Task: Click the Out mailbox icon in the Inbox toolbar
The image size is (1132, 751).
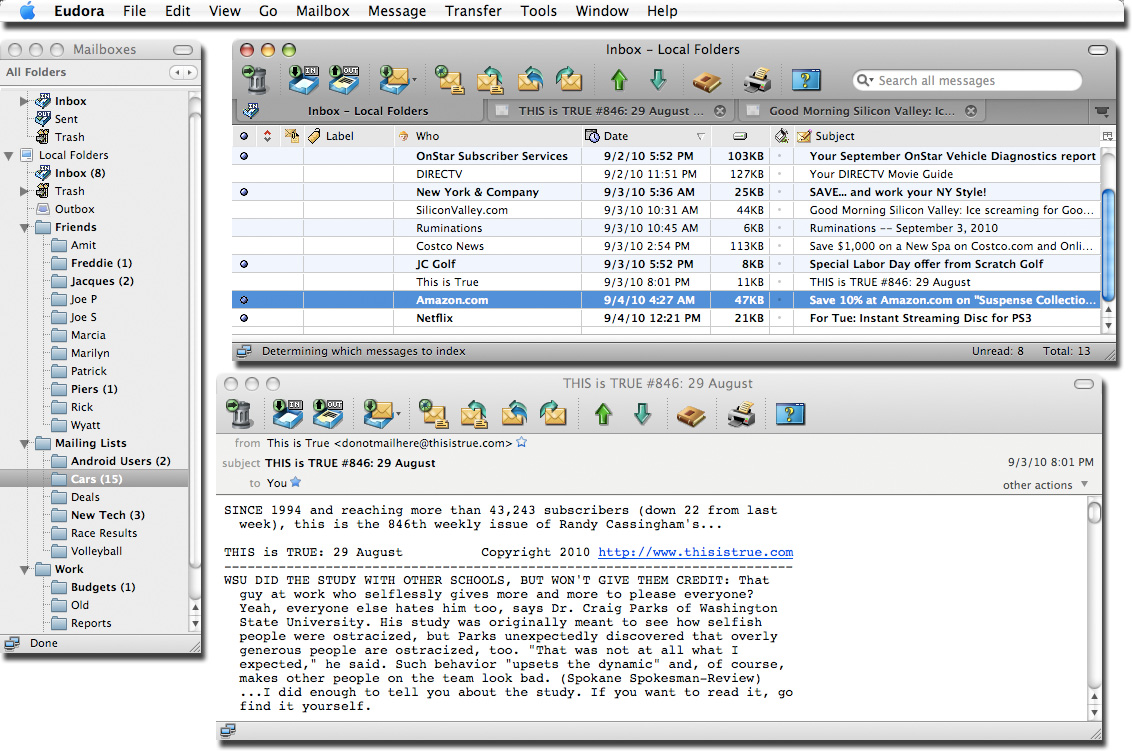Action: [344, 80]
